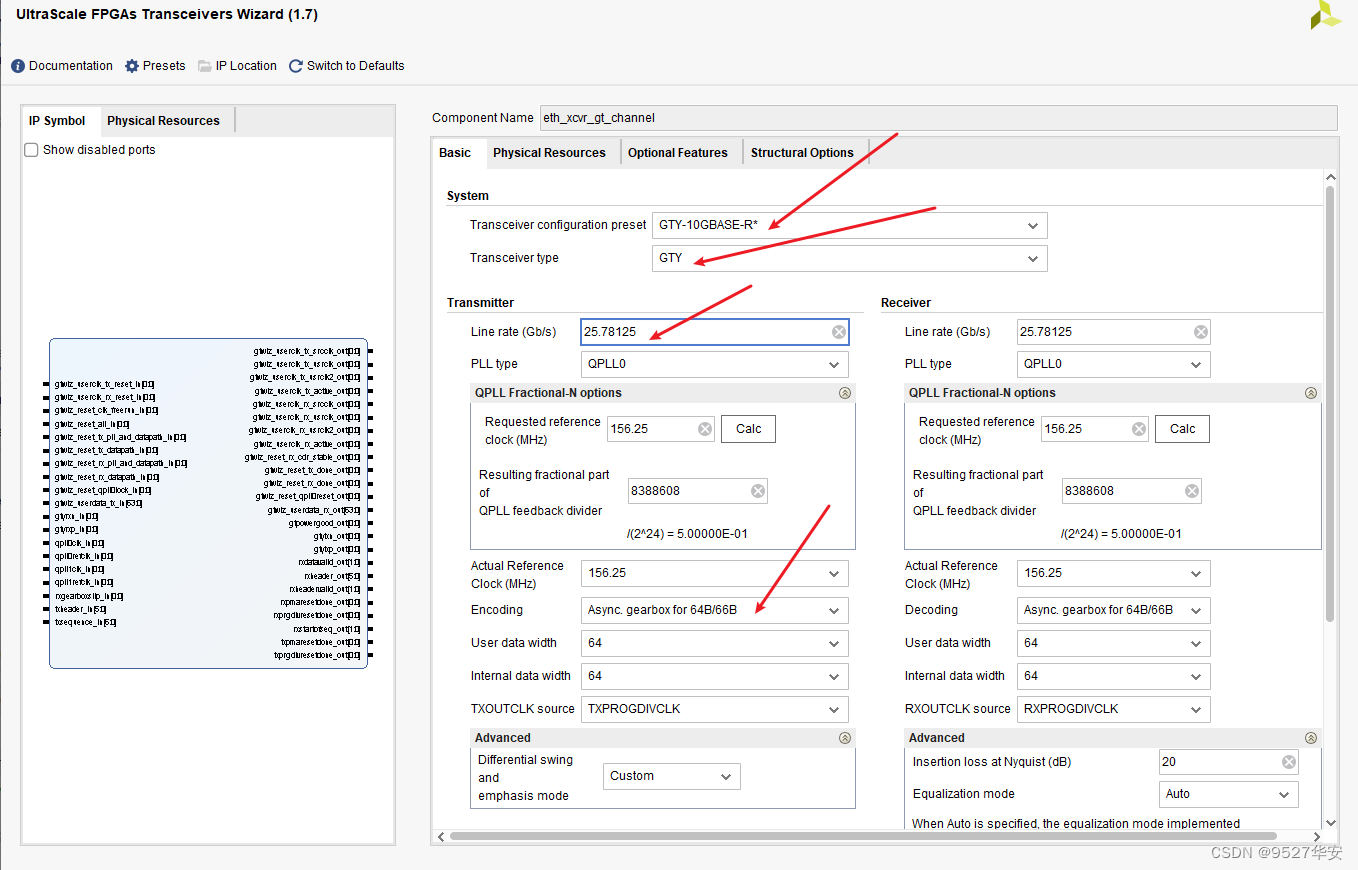Switch to Optional Features tab
The width and height of the screenshot is (1358, 870).
[678, 153]
